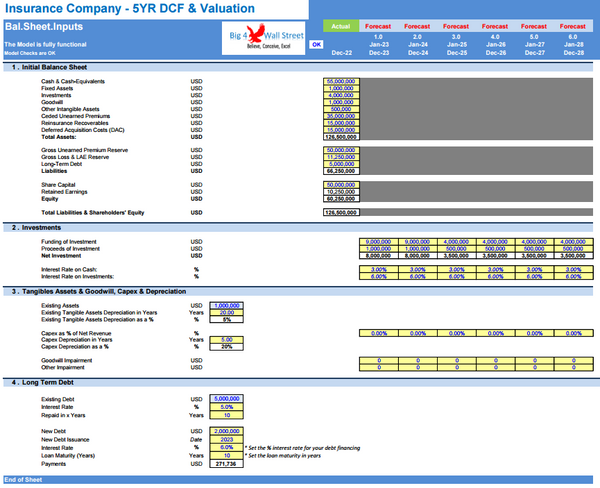Select the Gross Loss & LAE Reserve cell
The height and width of the screenshot is (488, 600).
tap(341, 157)
